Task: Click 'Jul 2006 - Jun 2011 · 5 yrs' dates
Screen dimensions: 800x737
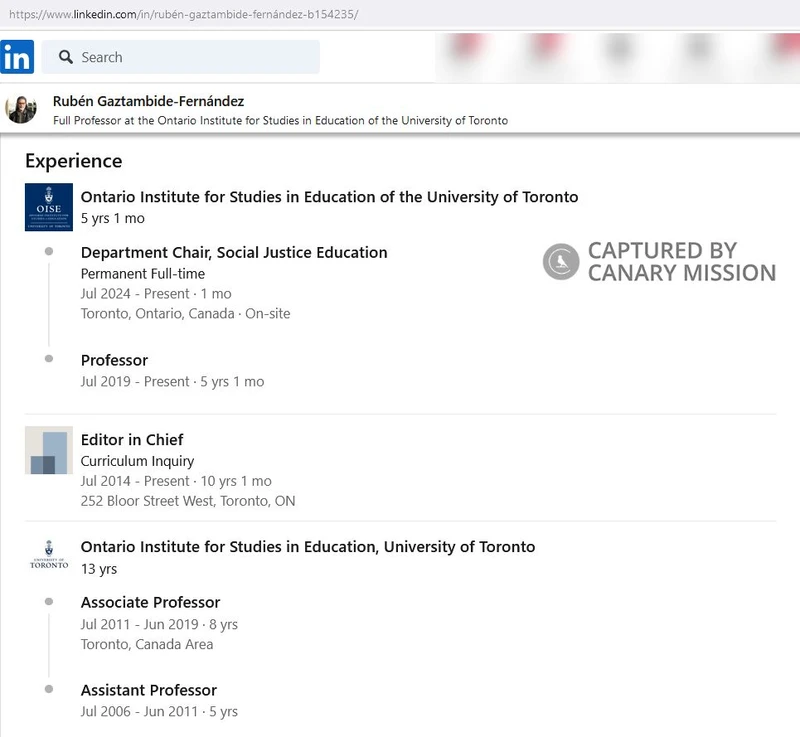Action: (x=159, y=711)
